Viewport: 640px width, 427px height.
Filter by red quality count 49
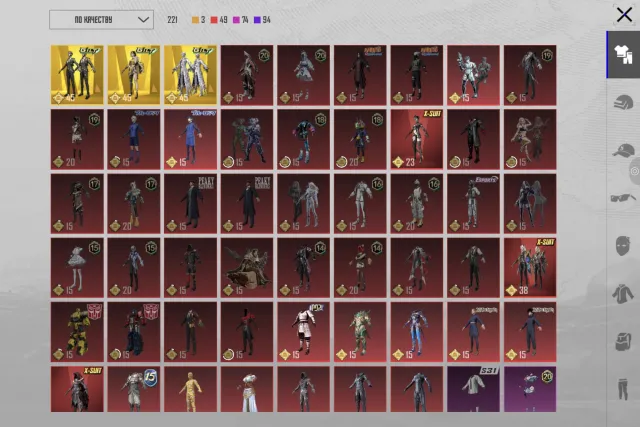[x=219, y=20]
